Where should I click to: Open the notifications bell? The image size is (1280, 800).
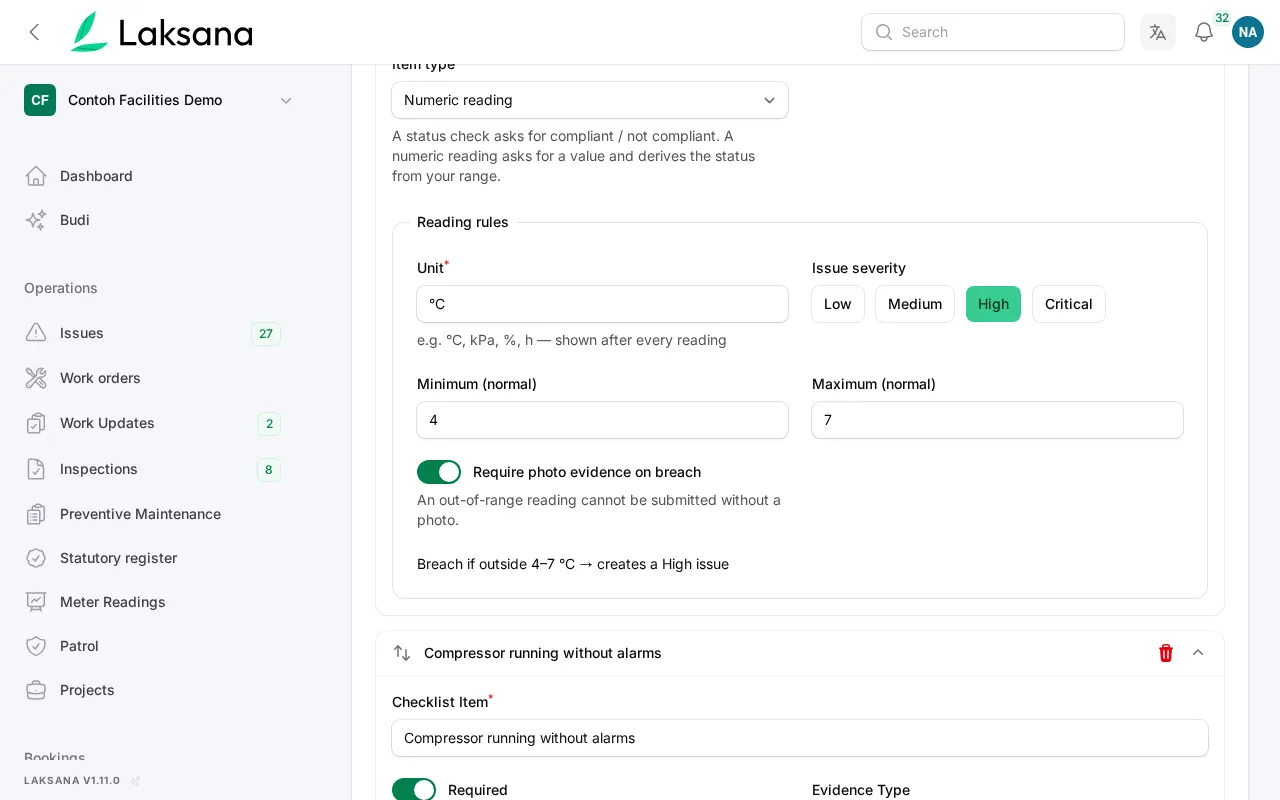tap(1204, 32)
